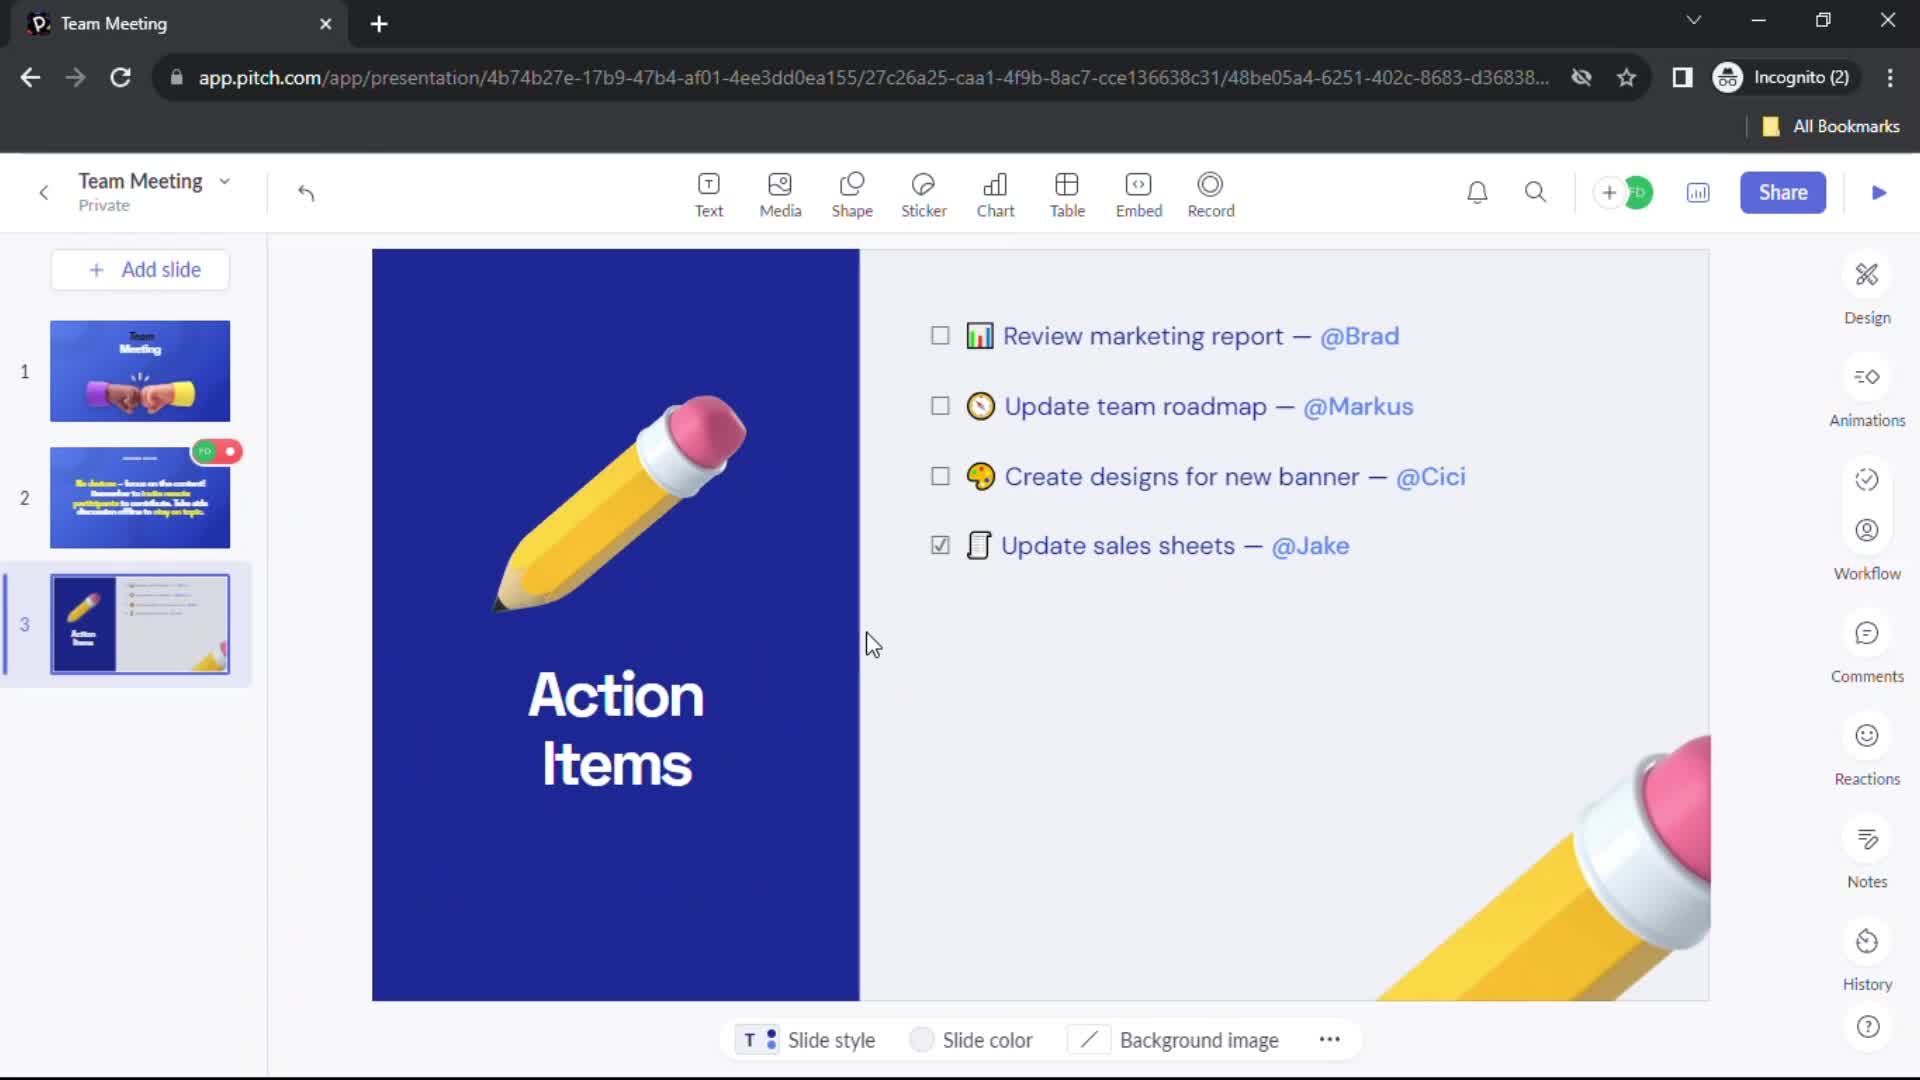Image resolution: width=1920 pixels, height=1080 pixels.
Task: Open the Media insert panel
Action: pos(779,193)
